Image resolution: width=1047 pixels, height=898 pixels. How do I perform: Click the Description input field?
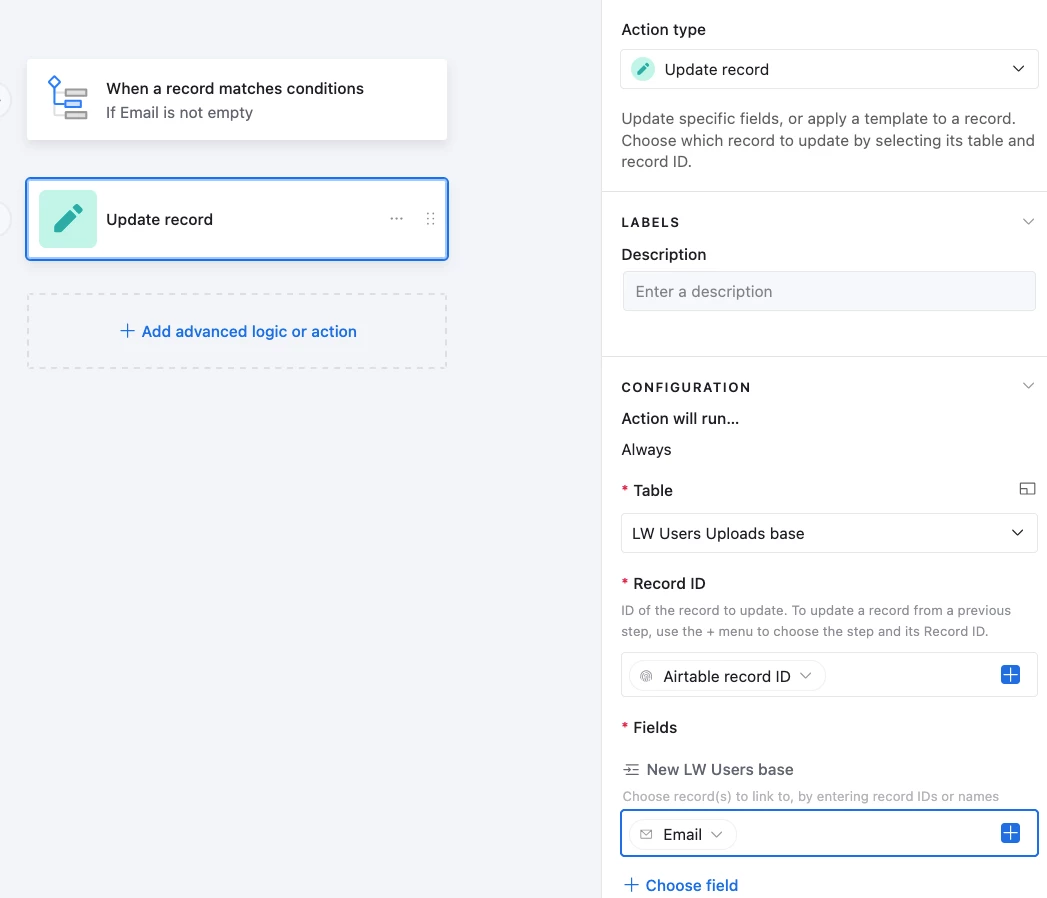pos(829,292)
